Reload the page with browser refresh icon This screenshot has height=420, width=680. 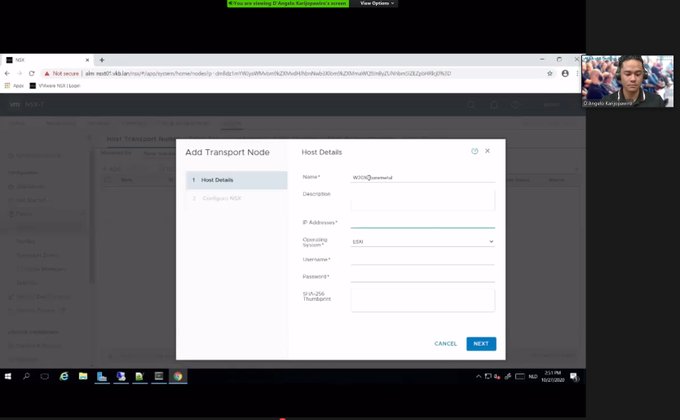[32, 73]
